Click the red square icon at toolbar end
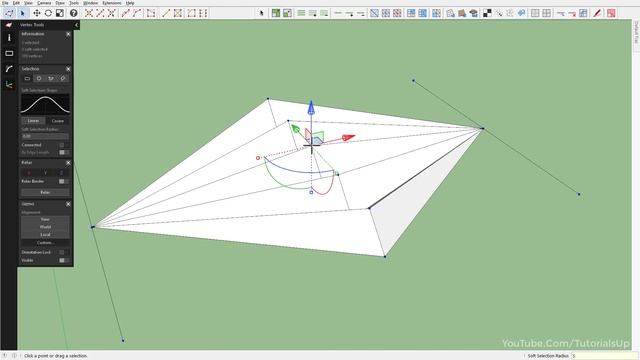The image size is (640, 360). 611,13
